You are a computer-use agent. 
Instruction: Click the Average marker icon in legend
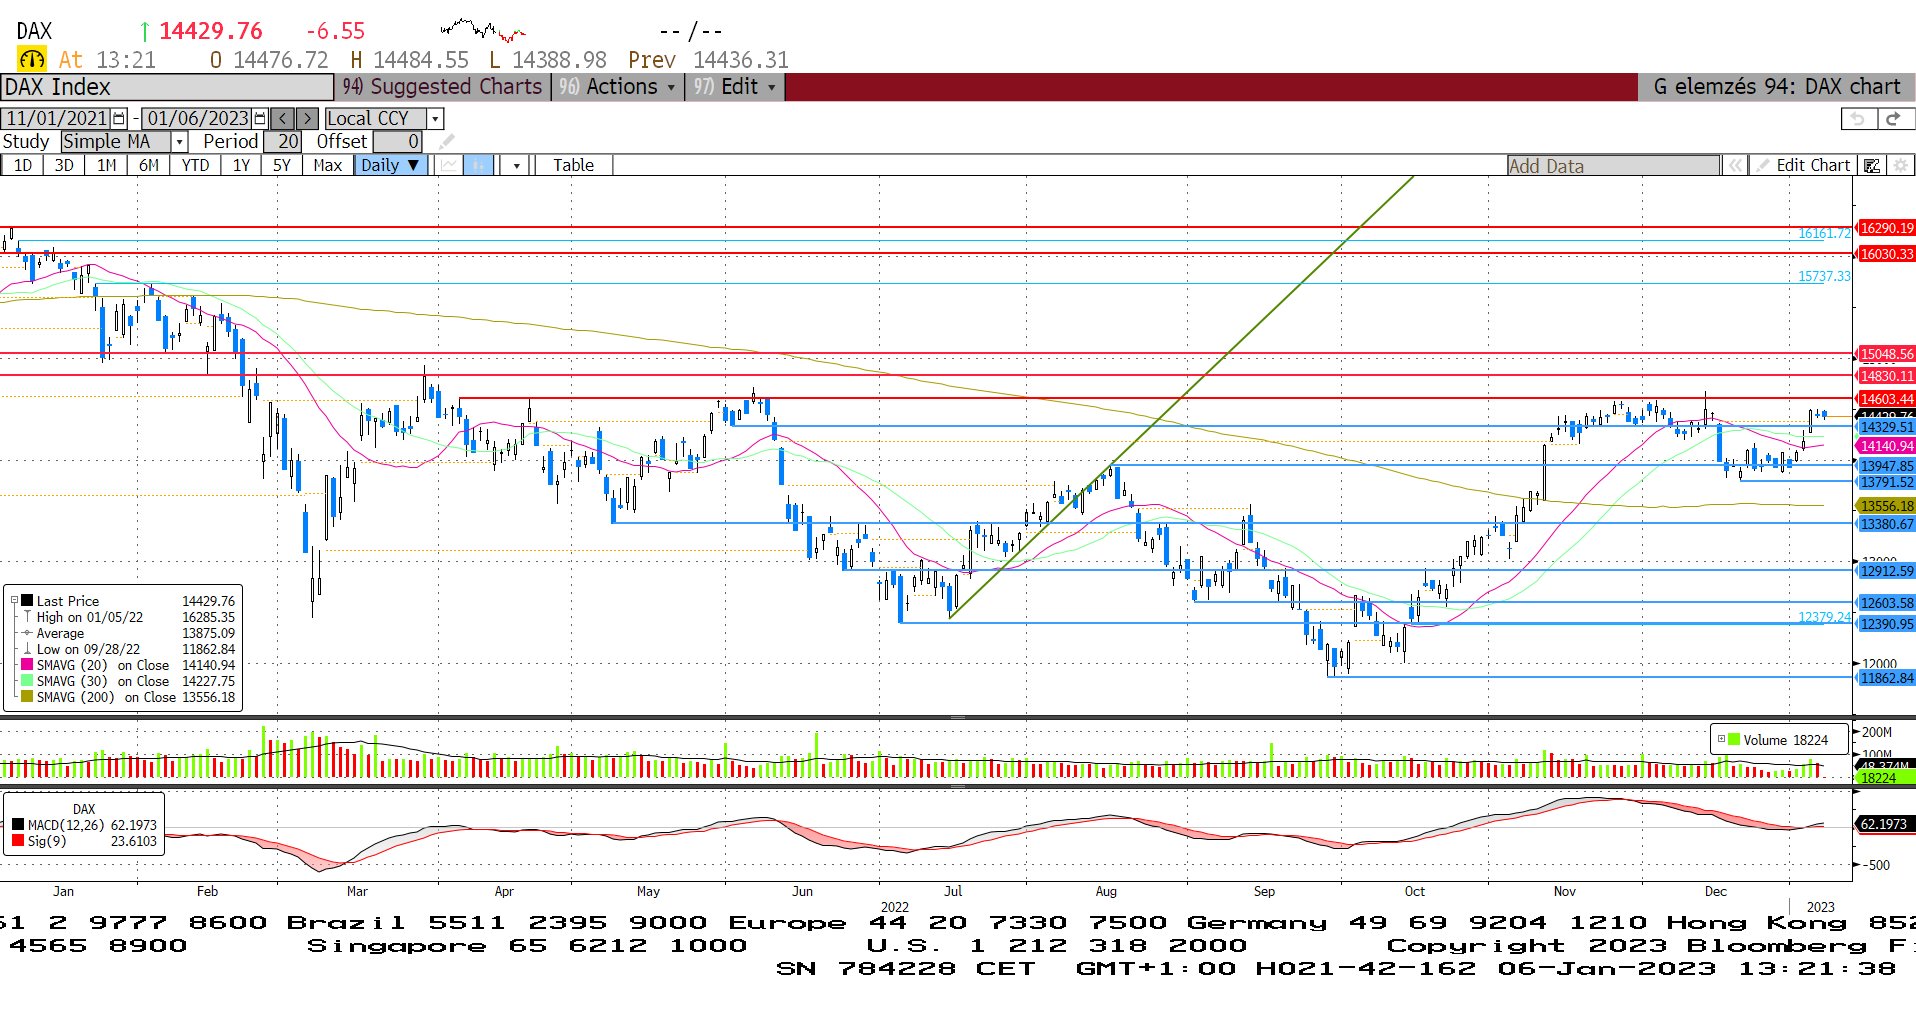click(27, 633)
